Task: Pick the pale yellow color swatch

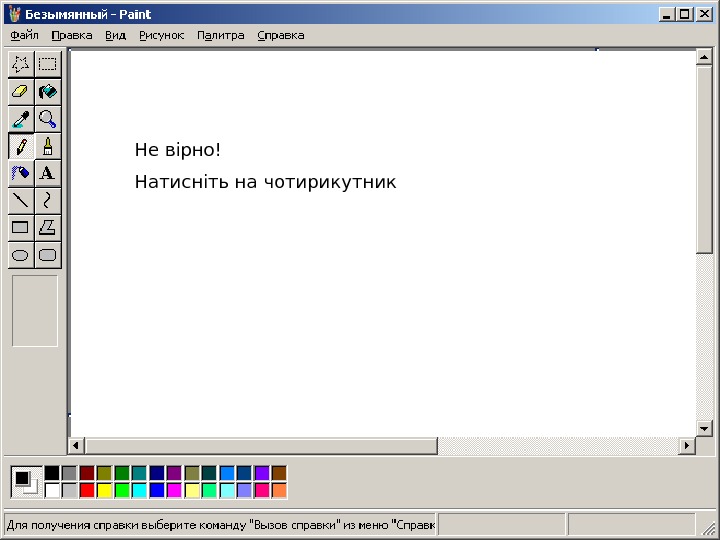Action: [191, 490]
